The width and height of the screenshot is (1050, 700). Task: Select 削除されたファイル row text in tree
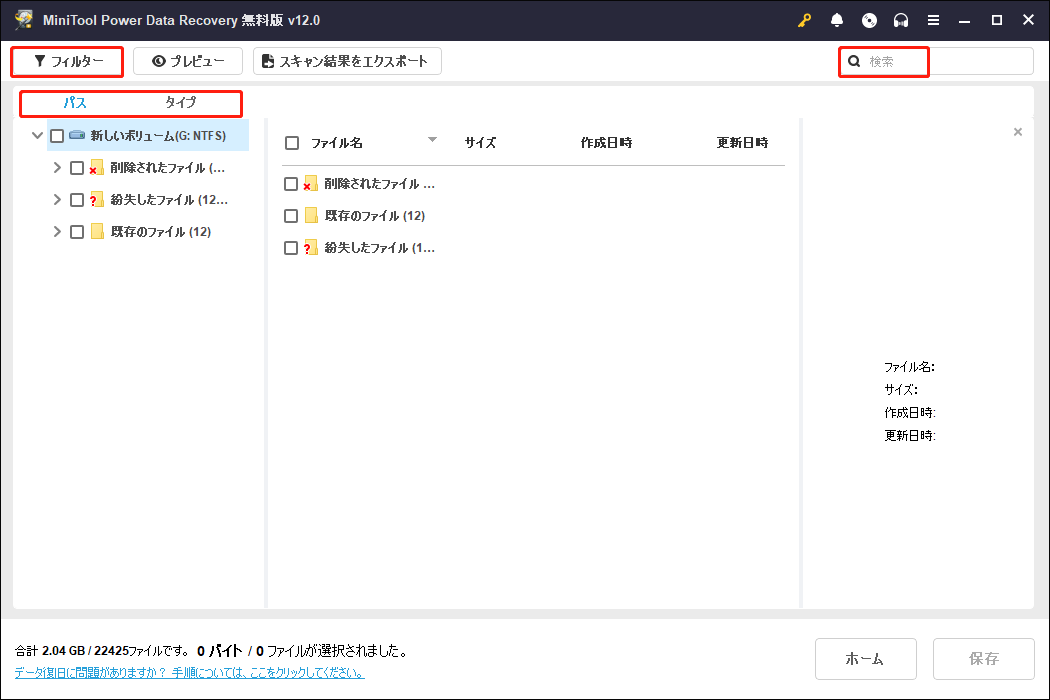click(x=167, y=168)
